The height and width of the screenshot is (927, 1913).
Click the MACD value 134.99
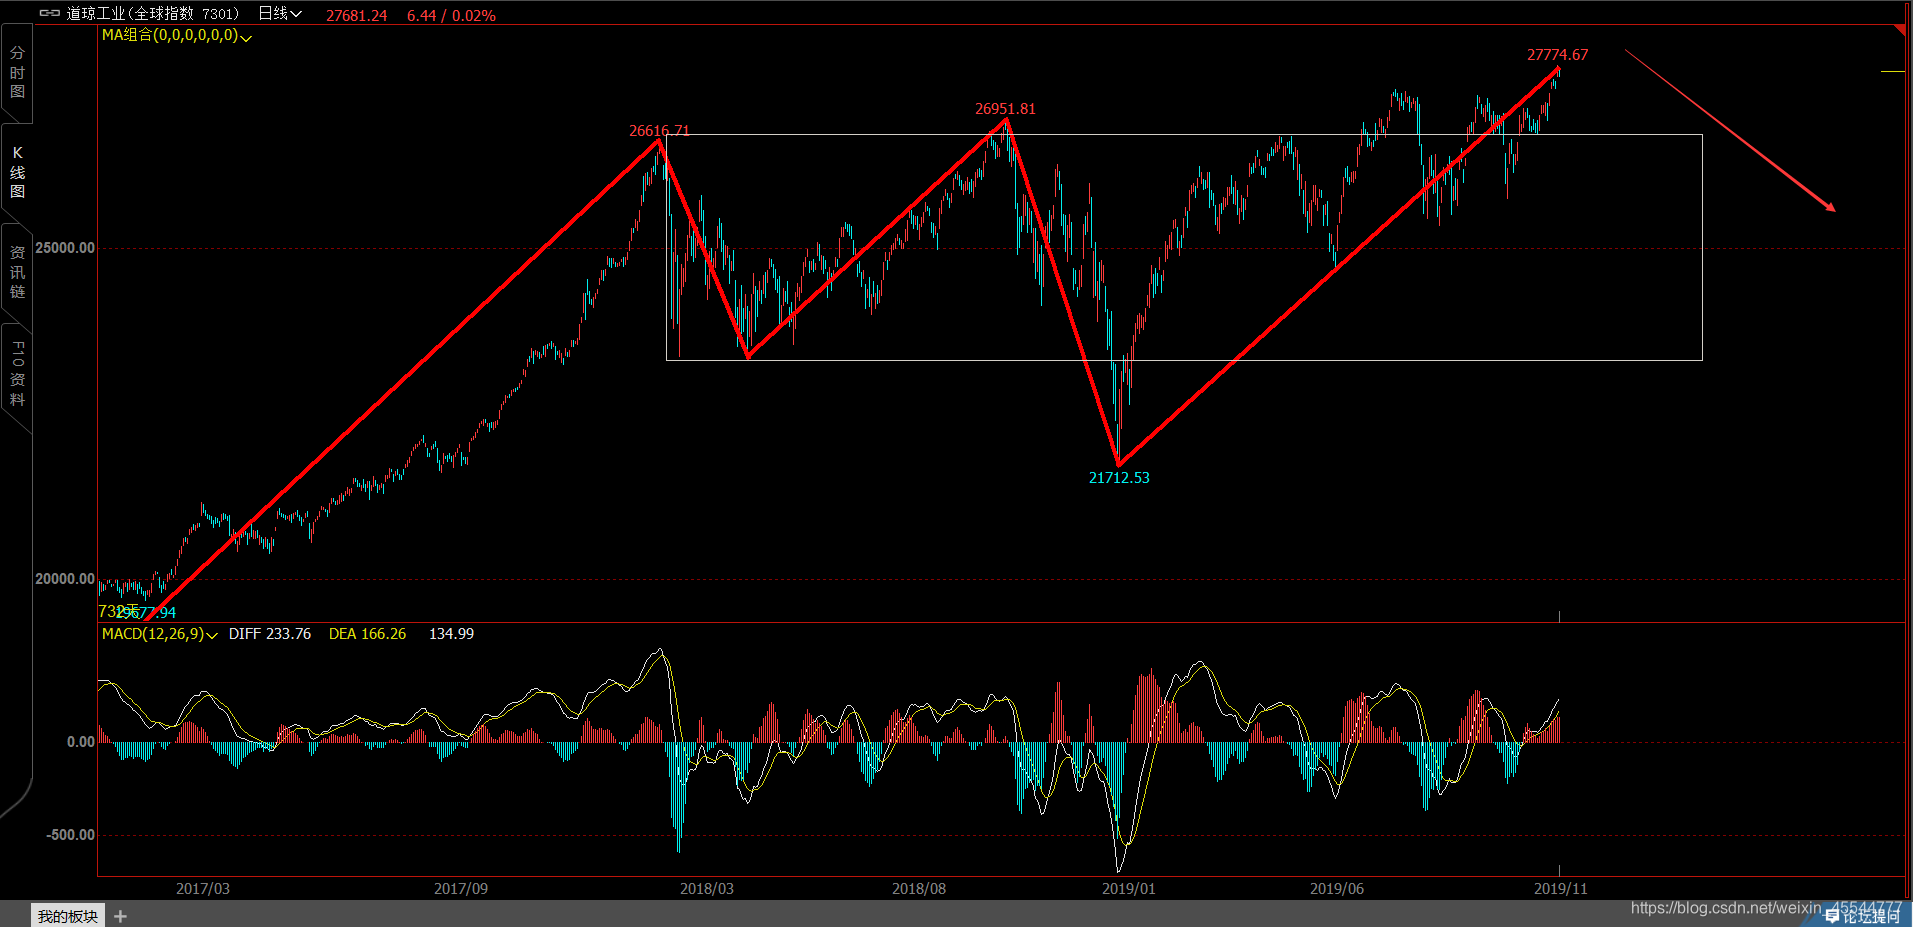(451, 634)
